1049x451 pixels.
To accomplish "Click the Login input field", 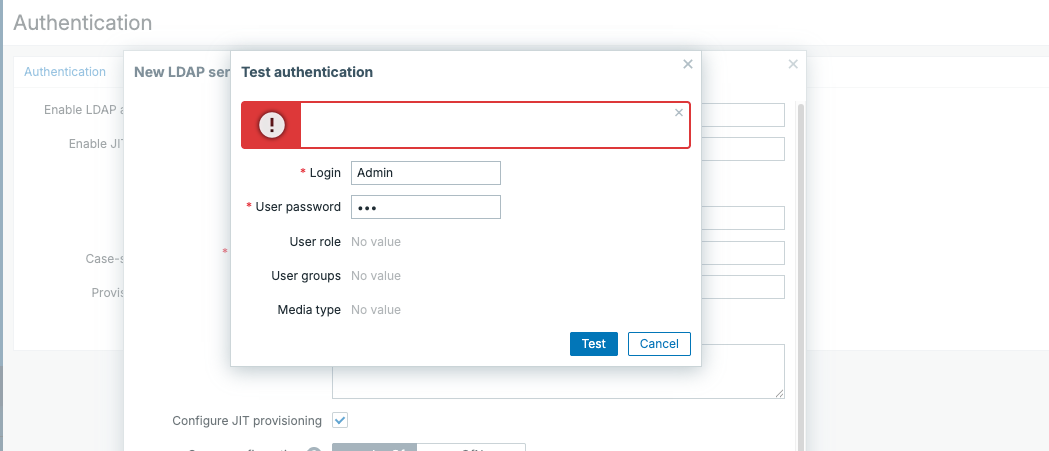I will pyautogui.click(x=425, y=173).
